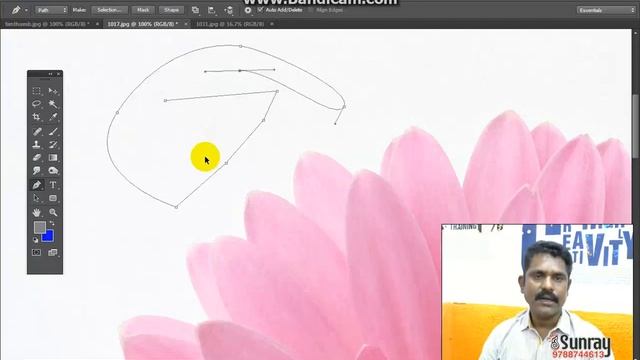Screen dimensions: 640x360
Task: Select the Move tool
Action: (x=53, y=91)
